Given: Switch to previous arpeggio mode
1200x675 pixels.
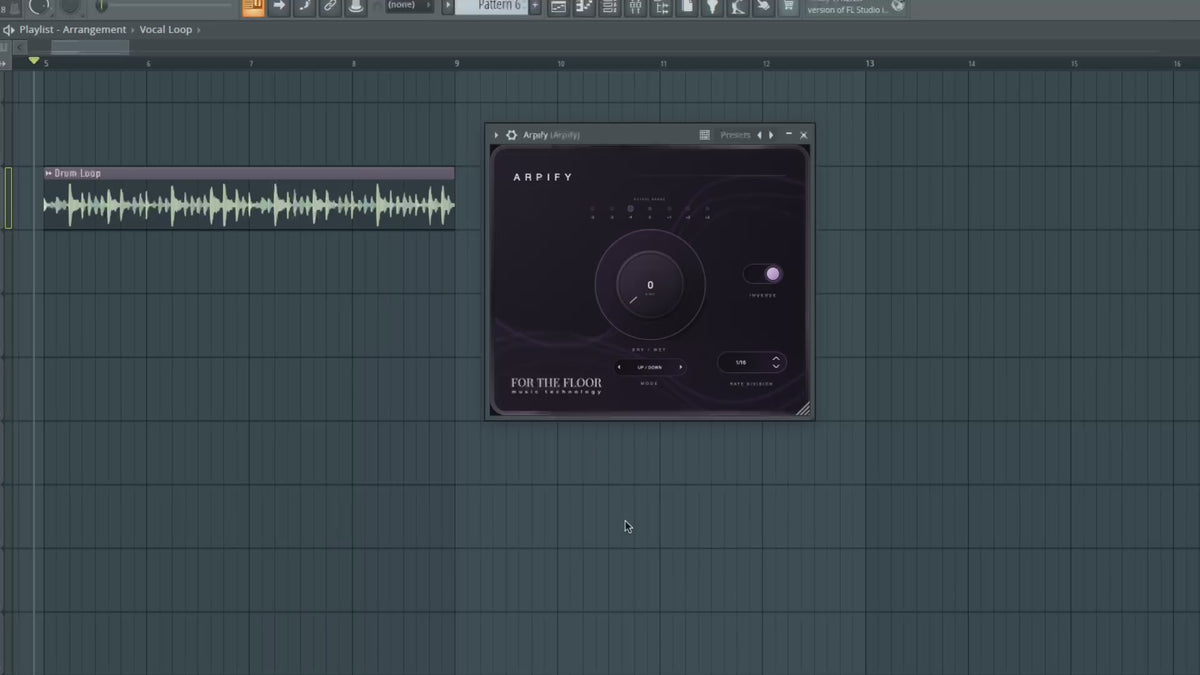Looking at the screenshot, I should click(619, 367).
